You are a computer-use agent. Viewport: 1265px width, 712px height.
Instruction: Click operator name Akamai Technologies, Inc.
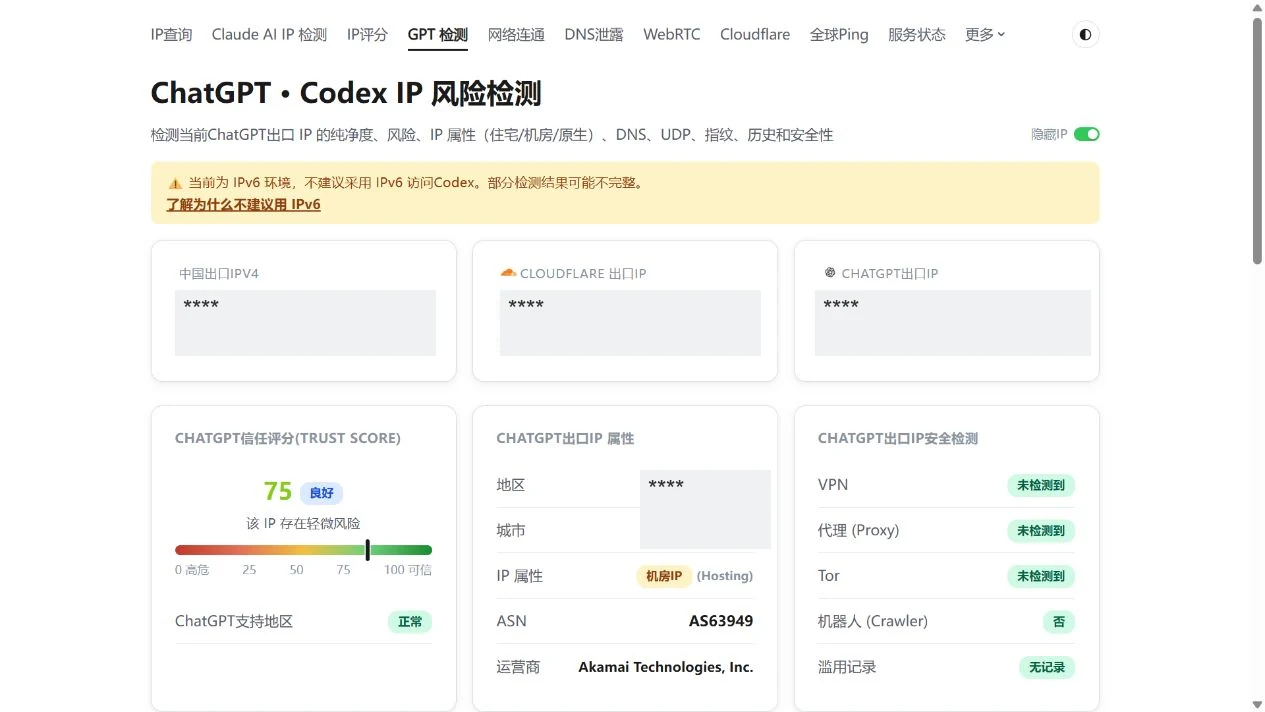666,667
